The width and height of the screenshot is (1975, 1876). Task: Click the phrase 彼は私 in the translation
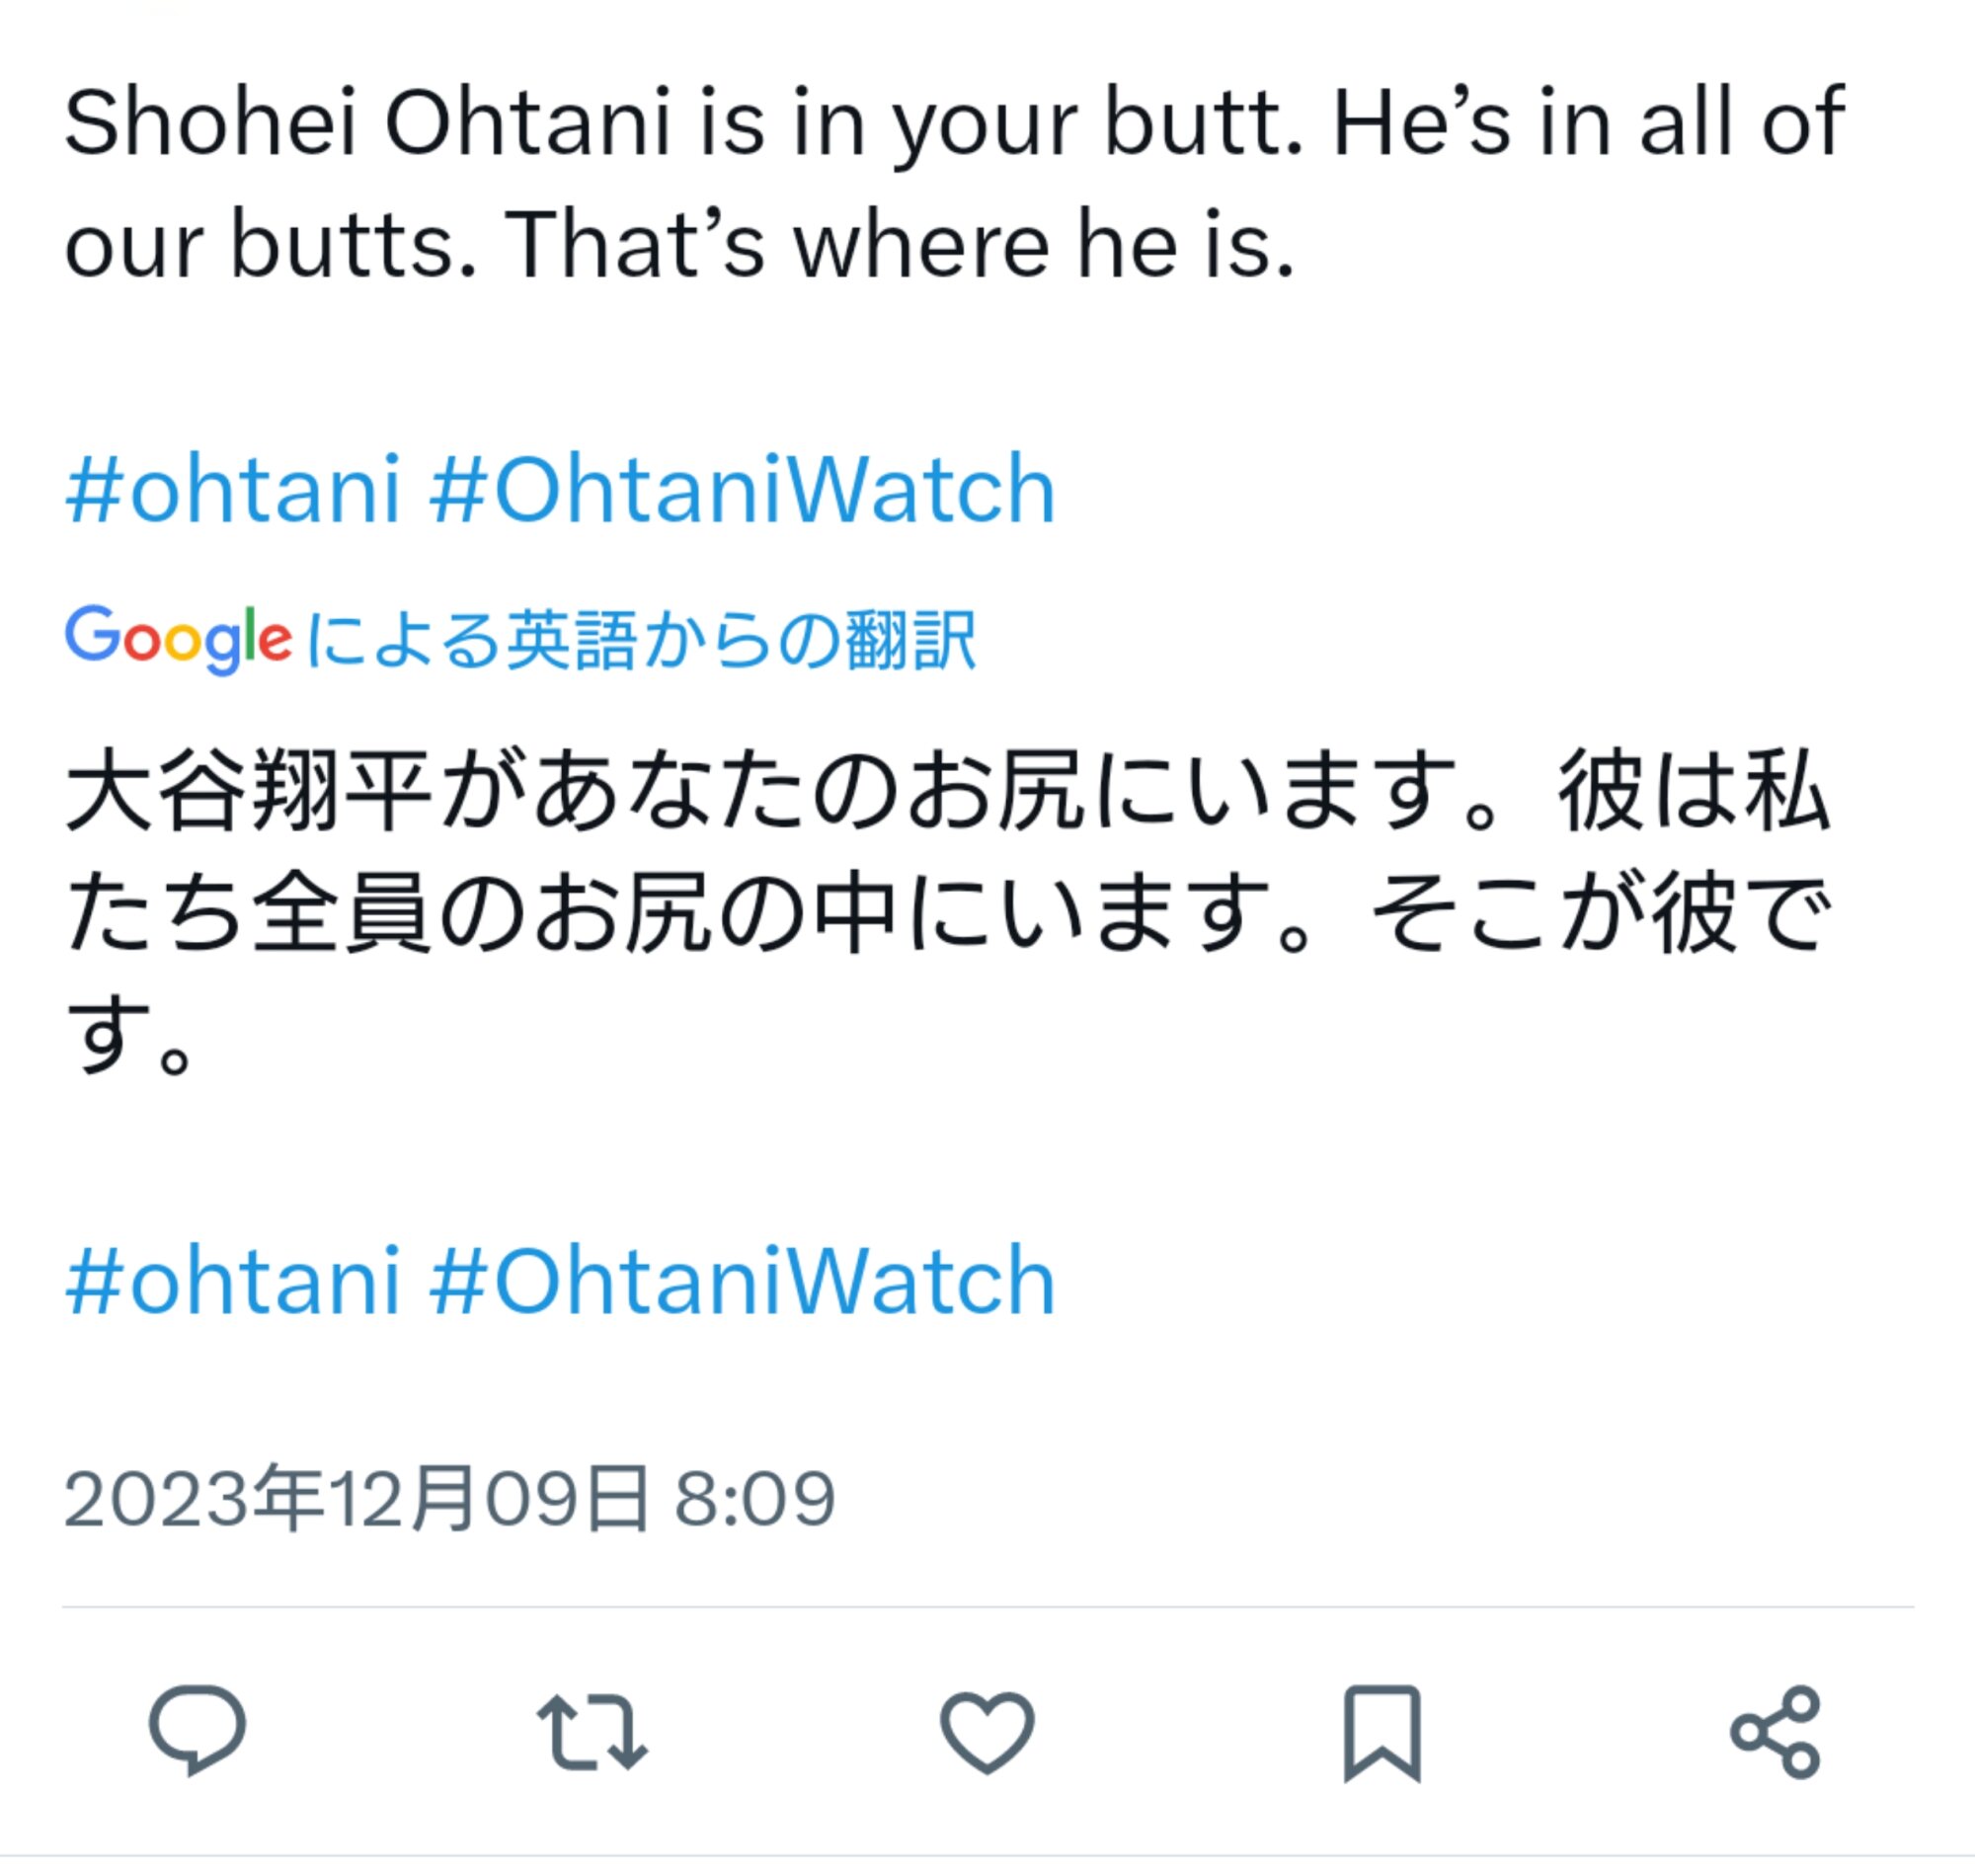pos(1694,790)
